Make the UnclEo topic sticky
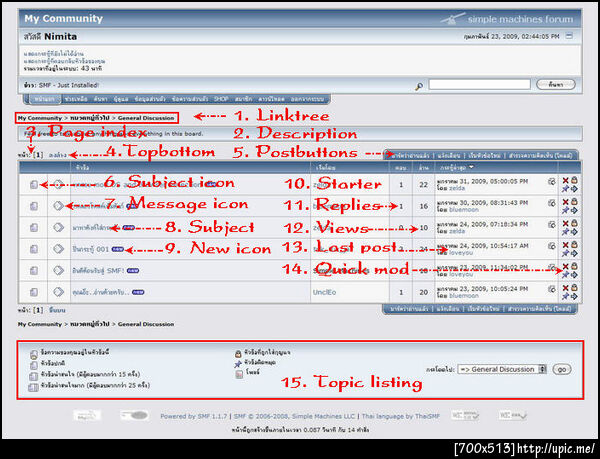The width and height of the screenshot is (600, 459). tap(565, 296)
